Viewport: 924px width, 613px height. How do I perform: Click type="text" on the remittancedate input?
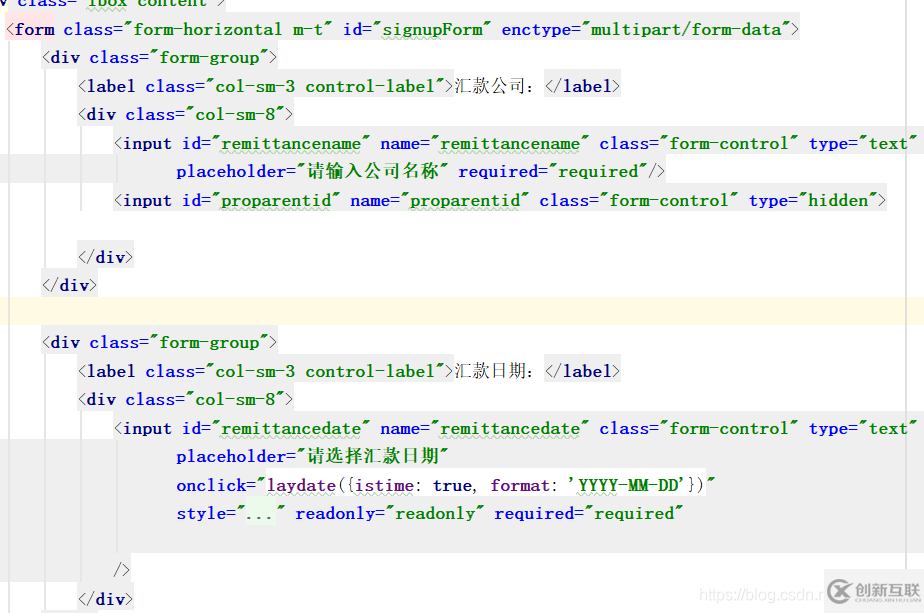coord(863,429)
